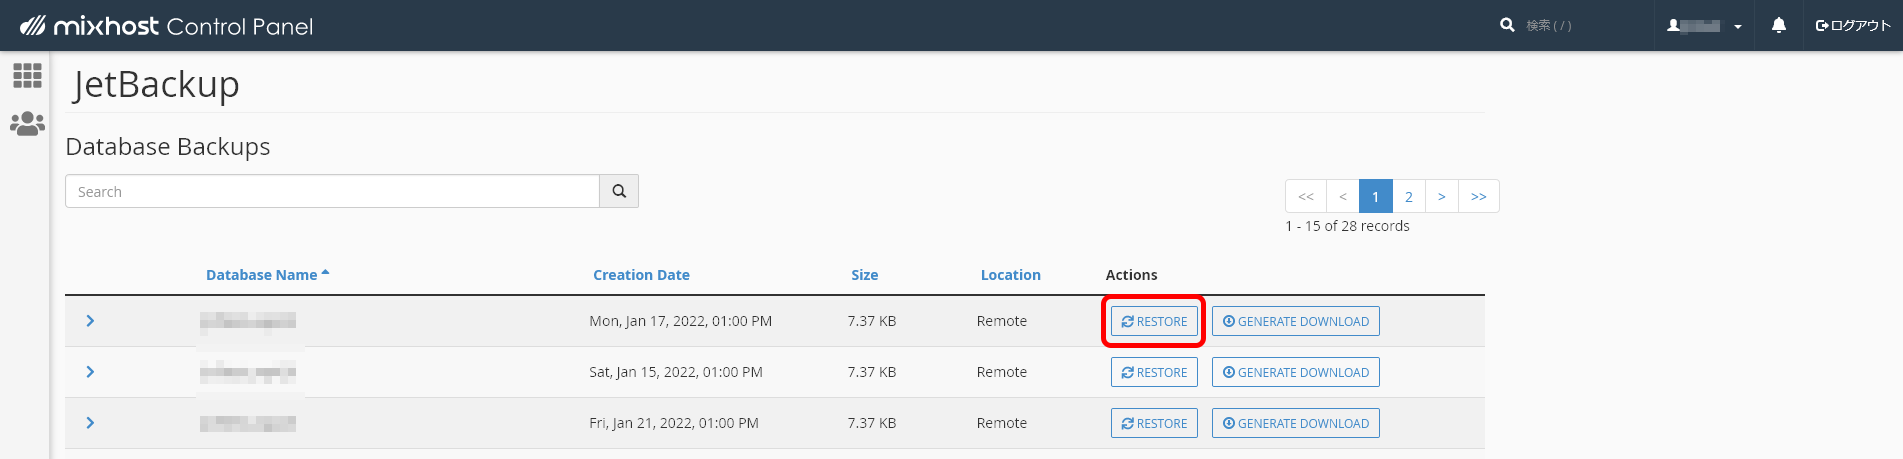Expand the Jan 21, 2022 backup row
Viewport: 1903px width, 459px height.
(90, 423)
